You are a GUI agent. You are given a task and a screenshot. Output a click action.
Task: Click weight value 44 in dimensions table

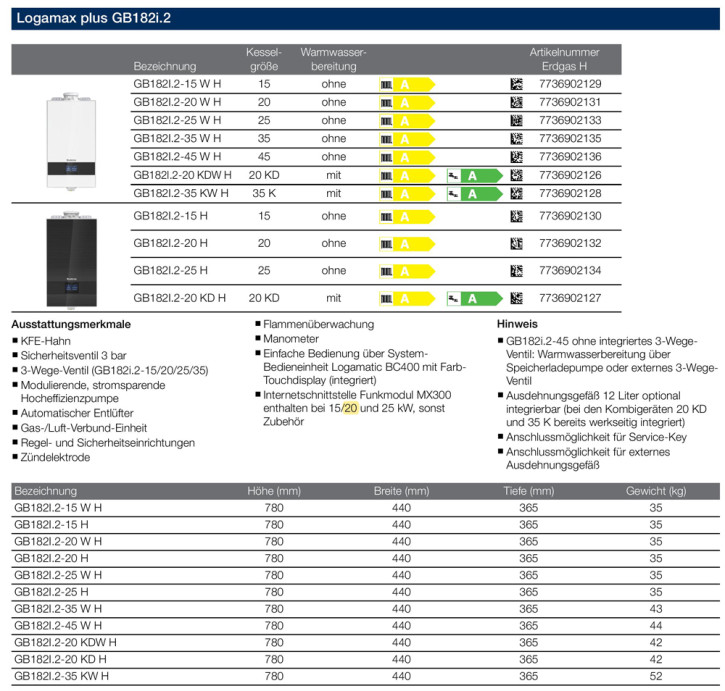click(656, 626)
